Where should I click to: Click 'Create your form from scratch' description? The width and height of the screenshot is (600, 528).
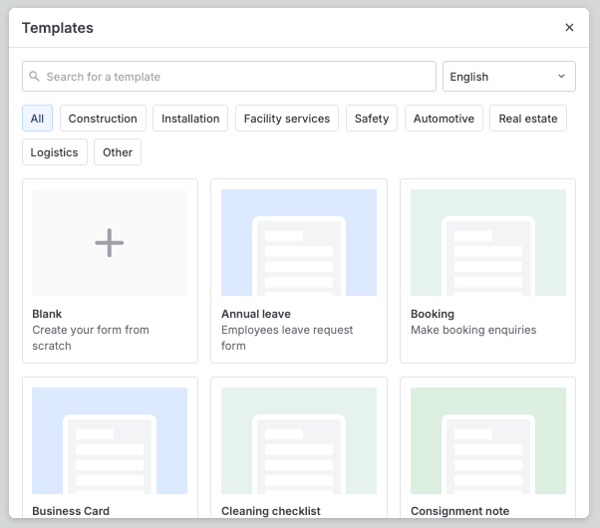[x=91, y=337]
